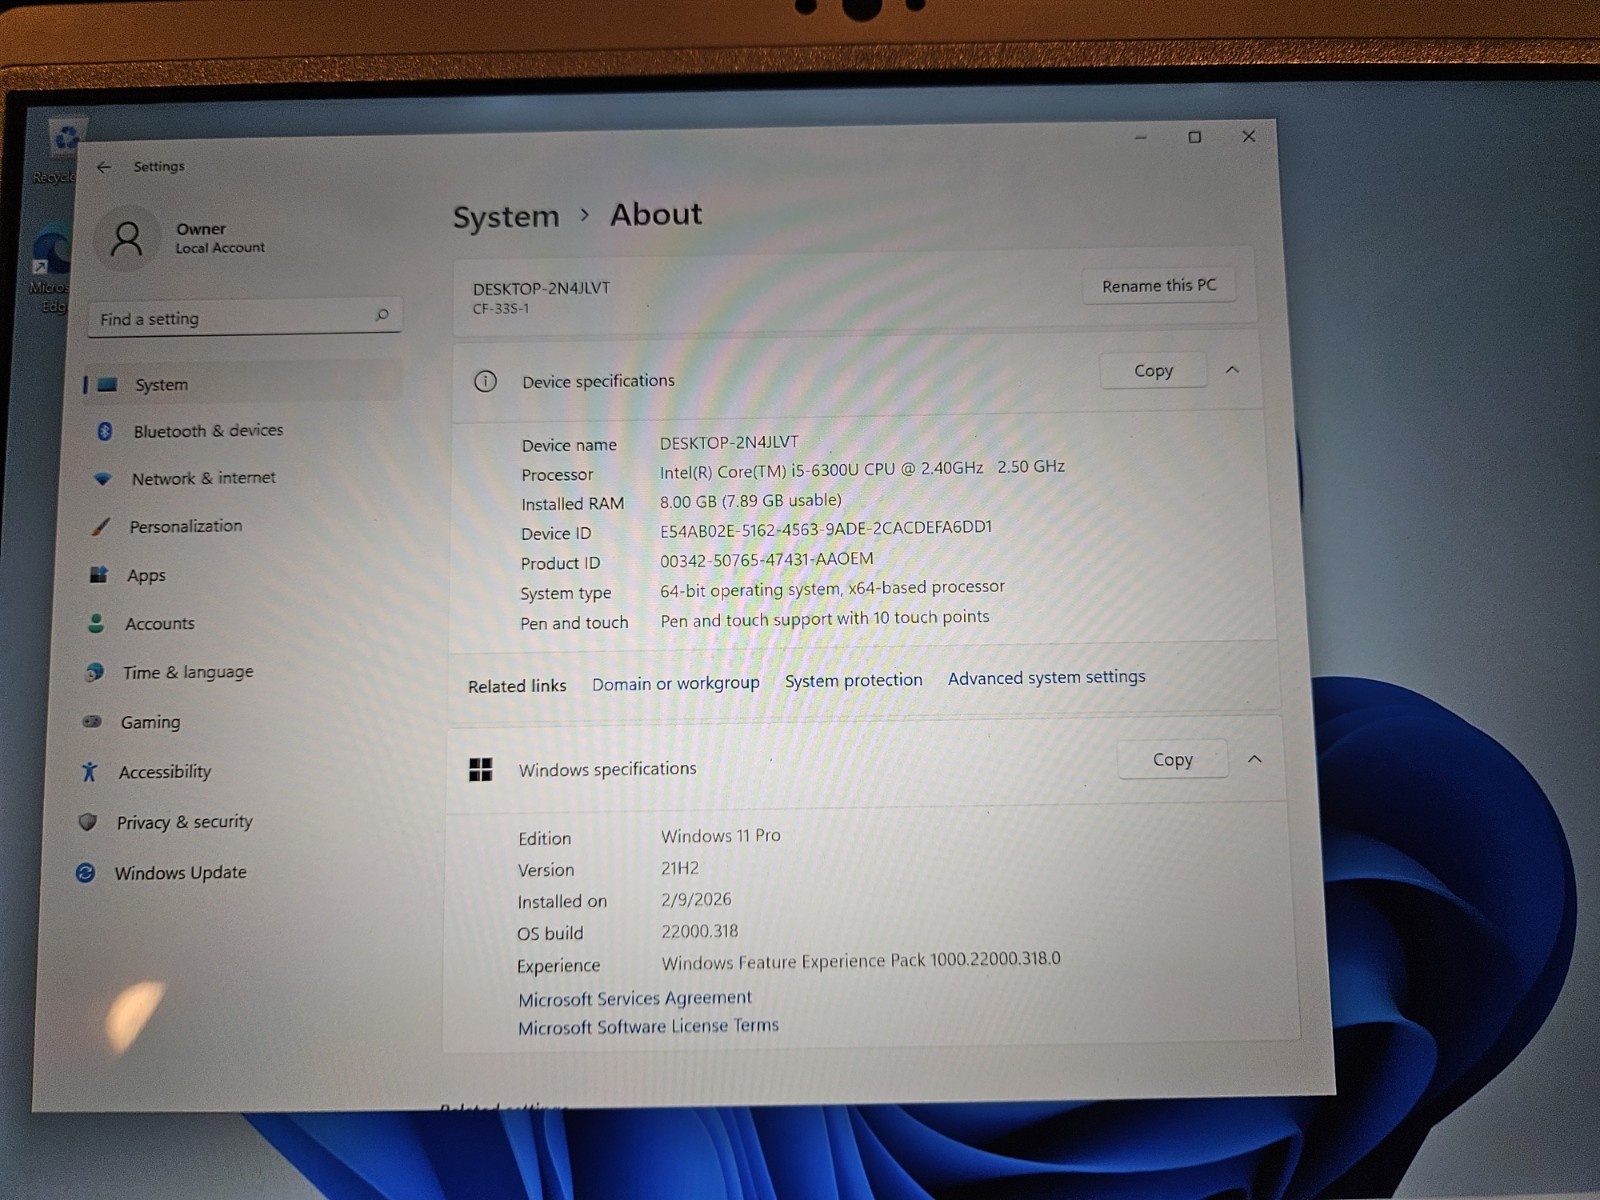Click the Processor value Intel(R) Core(TM) i5-6300U
The image size is (1600, 1200).
tap(862, 469)
